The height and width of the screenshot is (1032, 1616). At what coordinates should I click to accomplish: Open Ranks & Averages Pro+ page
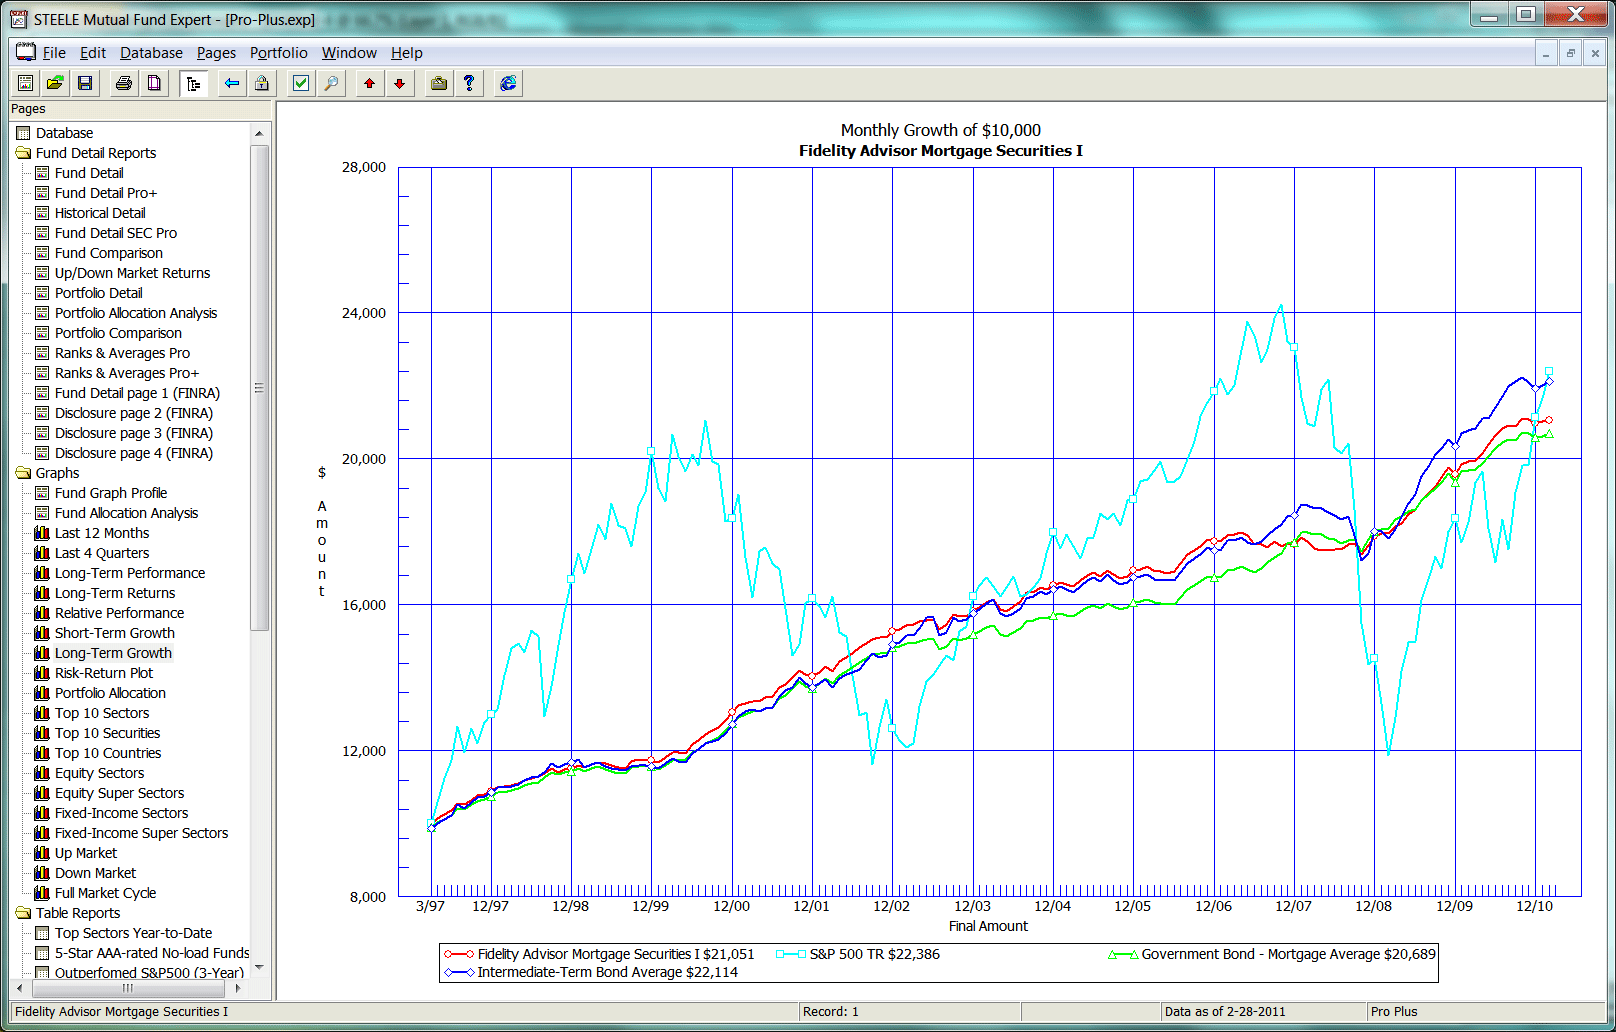point(127,373)
